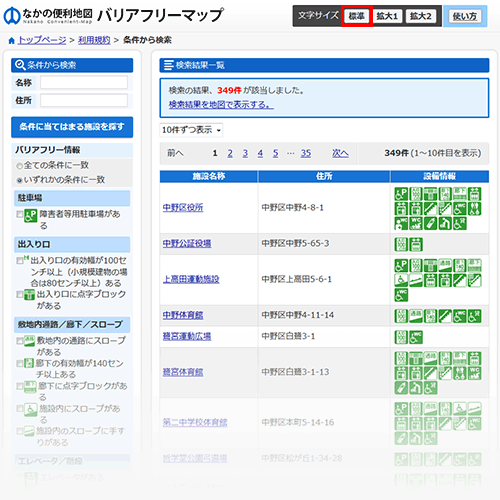Click nursing/feeding icon in 中野区役所 row

point(430,223)
